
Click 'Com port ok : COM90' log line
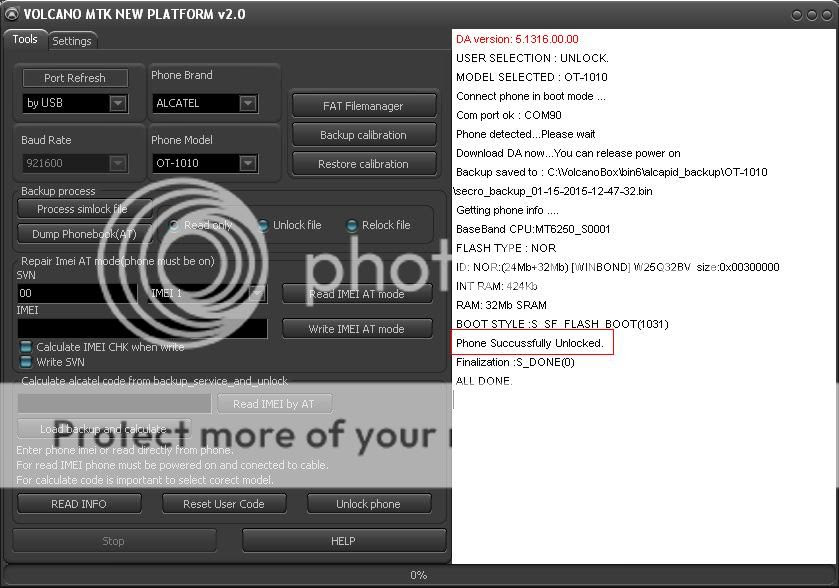(508, 115)
